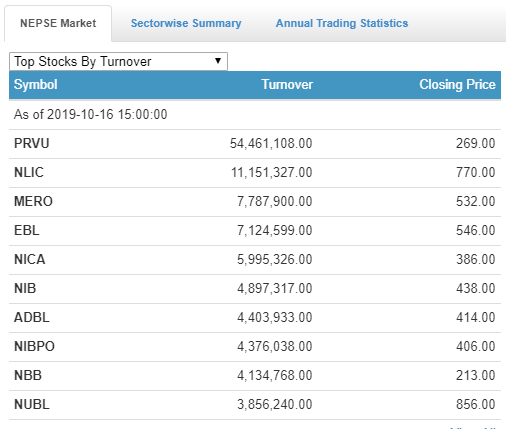Switch to the NEPSE Market tab

58,23
